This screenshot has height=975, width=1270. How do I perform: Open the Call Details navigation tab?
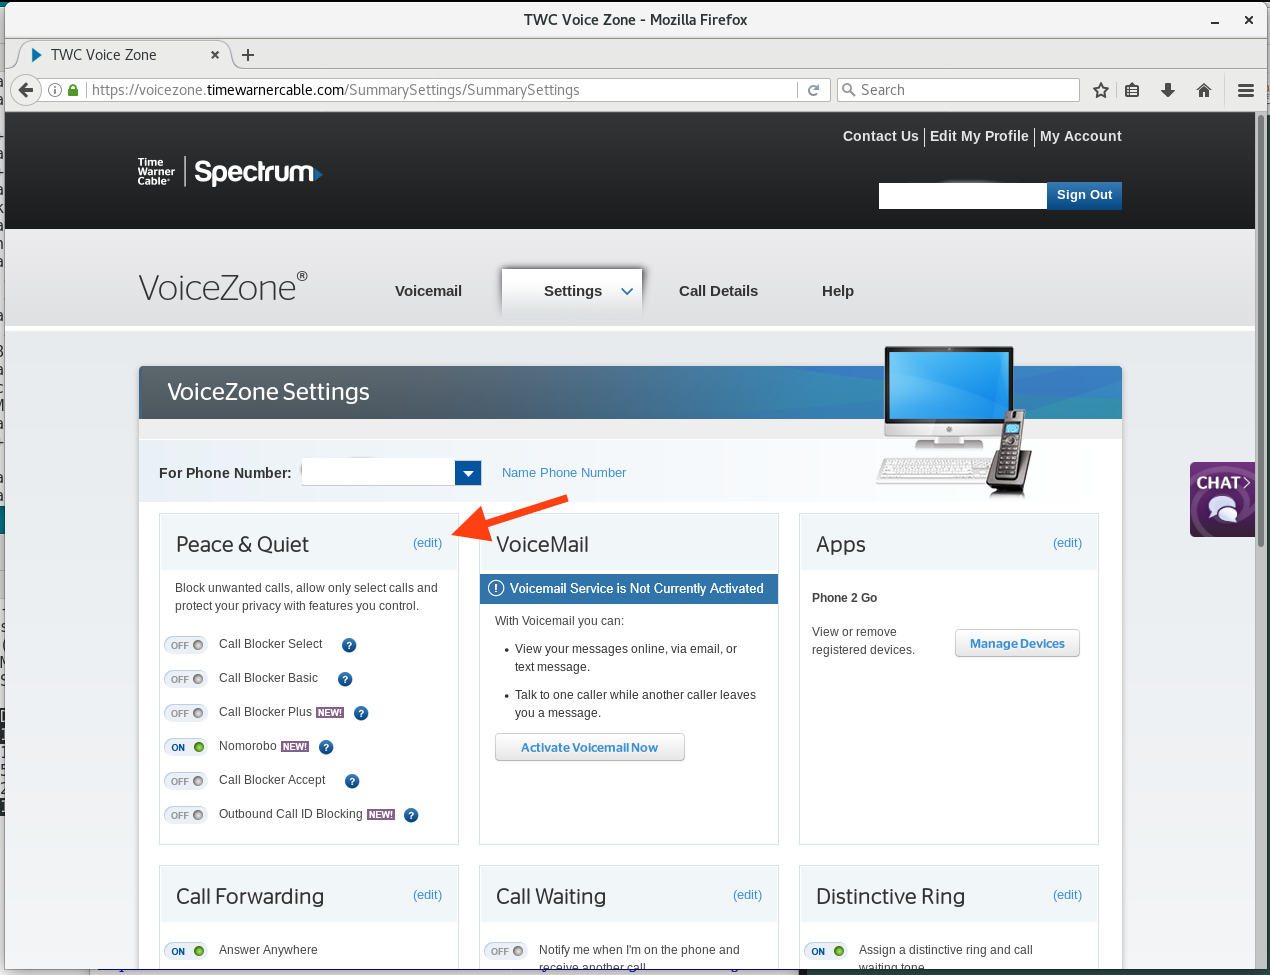point(718,291)
